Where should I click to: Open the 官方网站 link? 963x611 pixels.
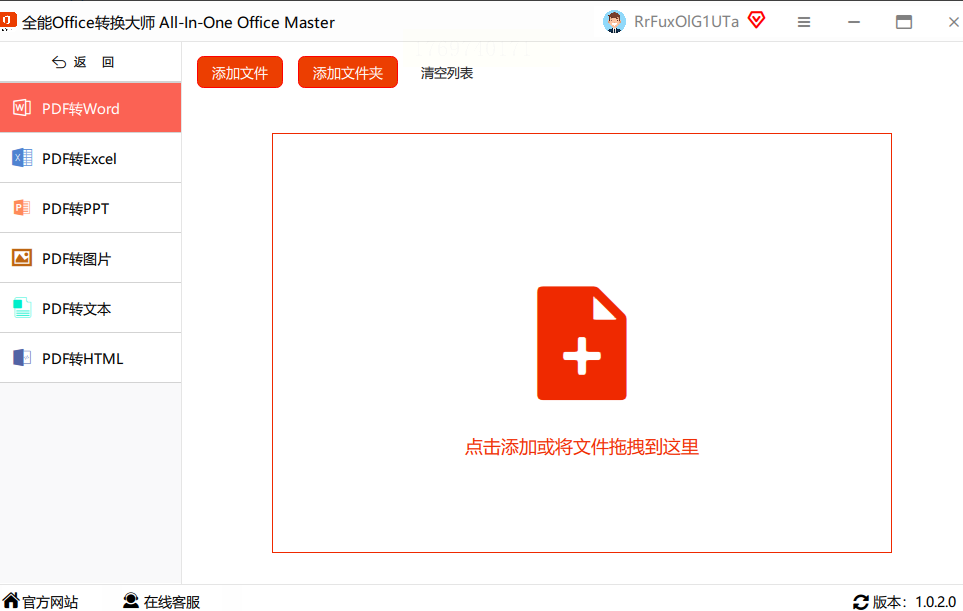(41, 602)
